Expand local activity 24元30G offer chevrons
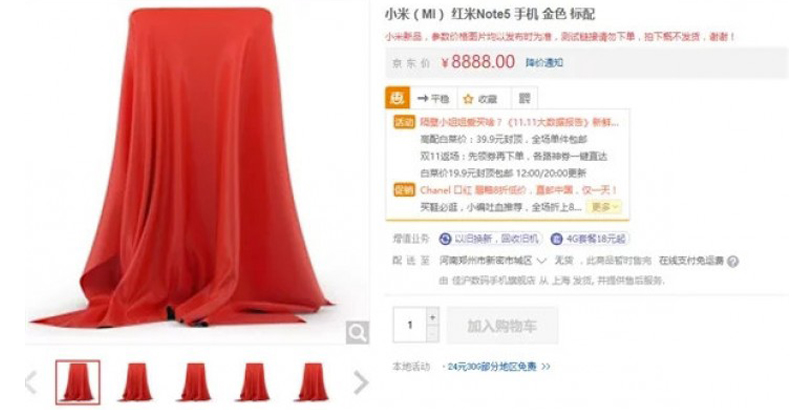Viewport: 800px width, 410px height. 546,367
